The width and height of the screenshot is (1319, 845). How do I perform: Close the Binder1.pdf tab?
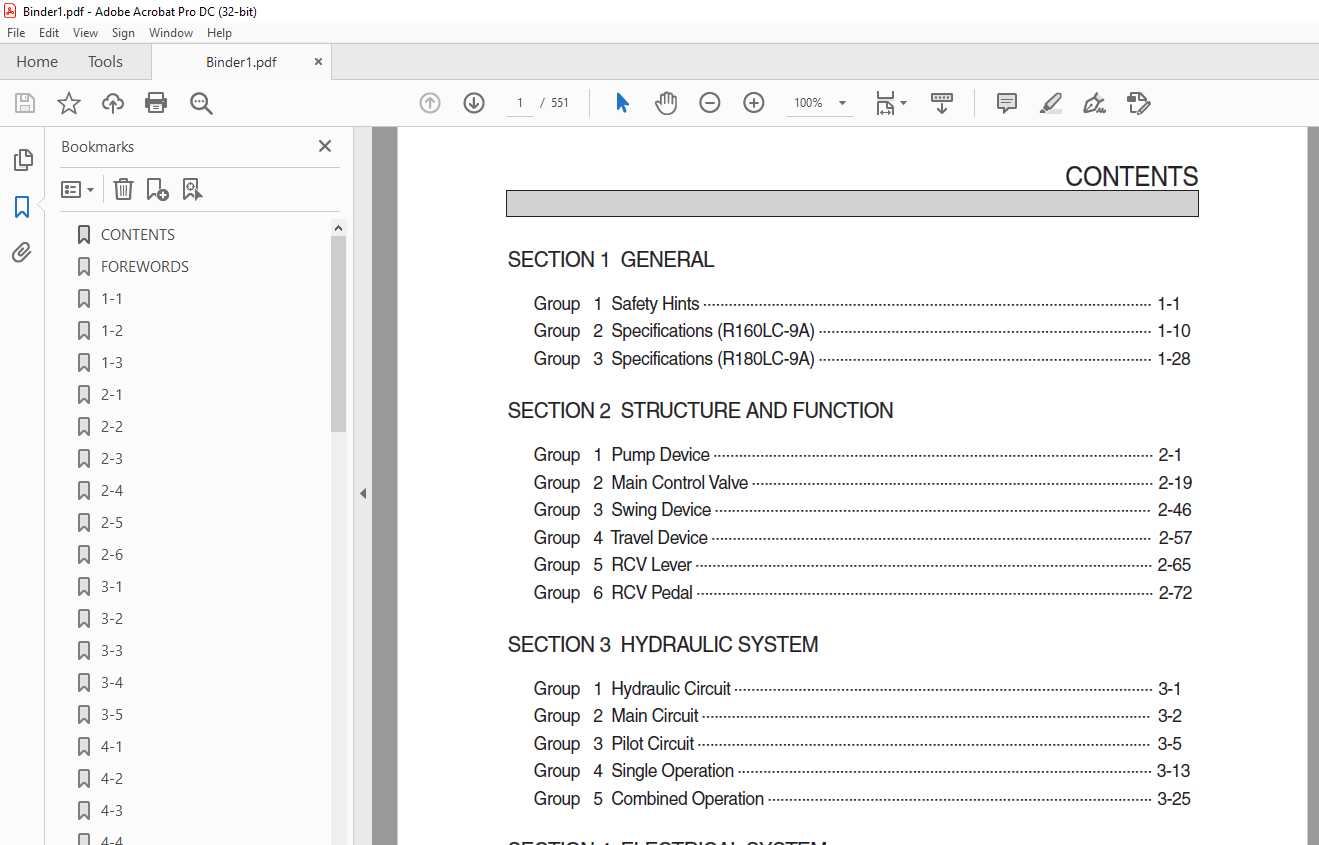(319, 62)
